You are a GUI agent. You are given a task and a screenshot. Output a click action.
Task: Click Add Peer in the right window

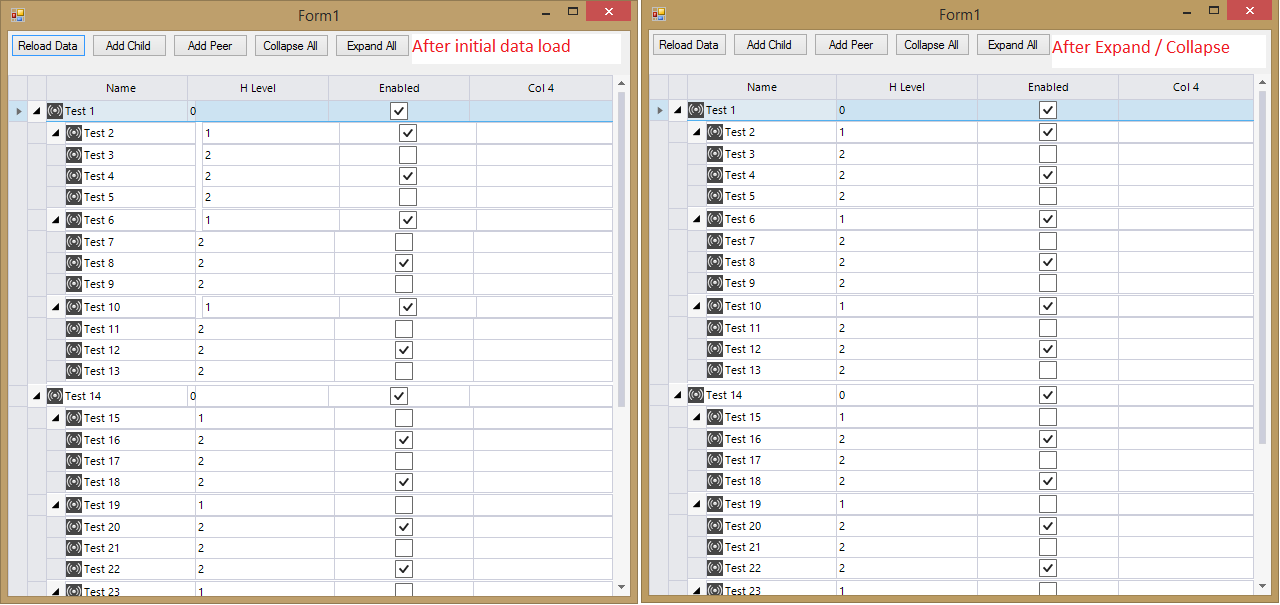pyautogui.click(x=851, y=45)
